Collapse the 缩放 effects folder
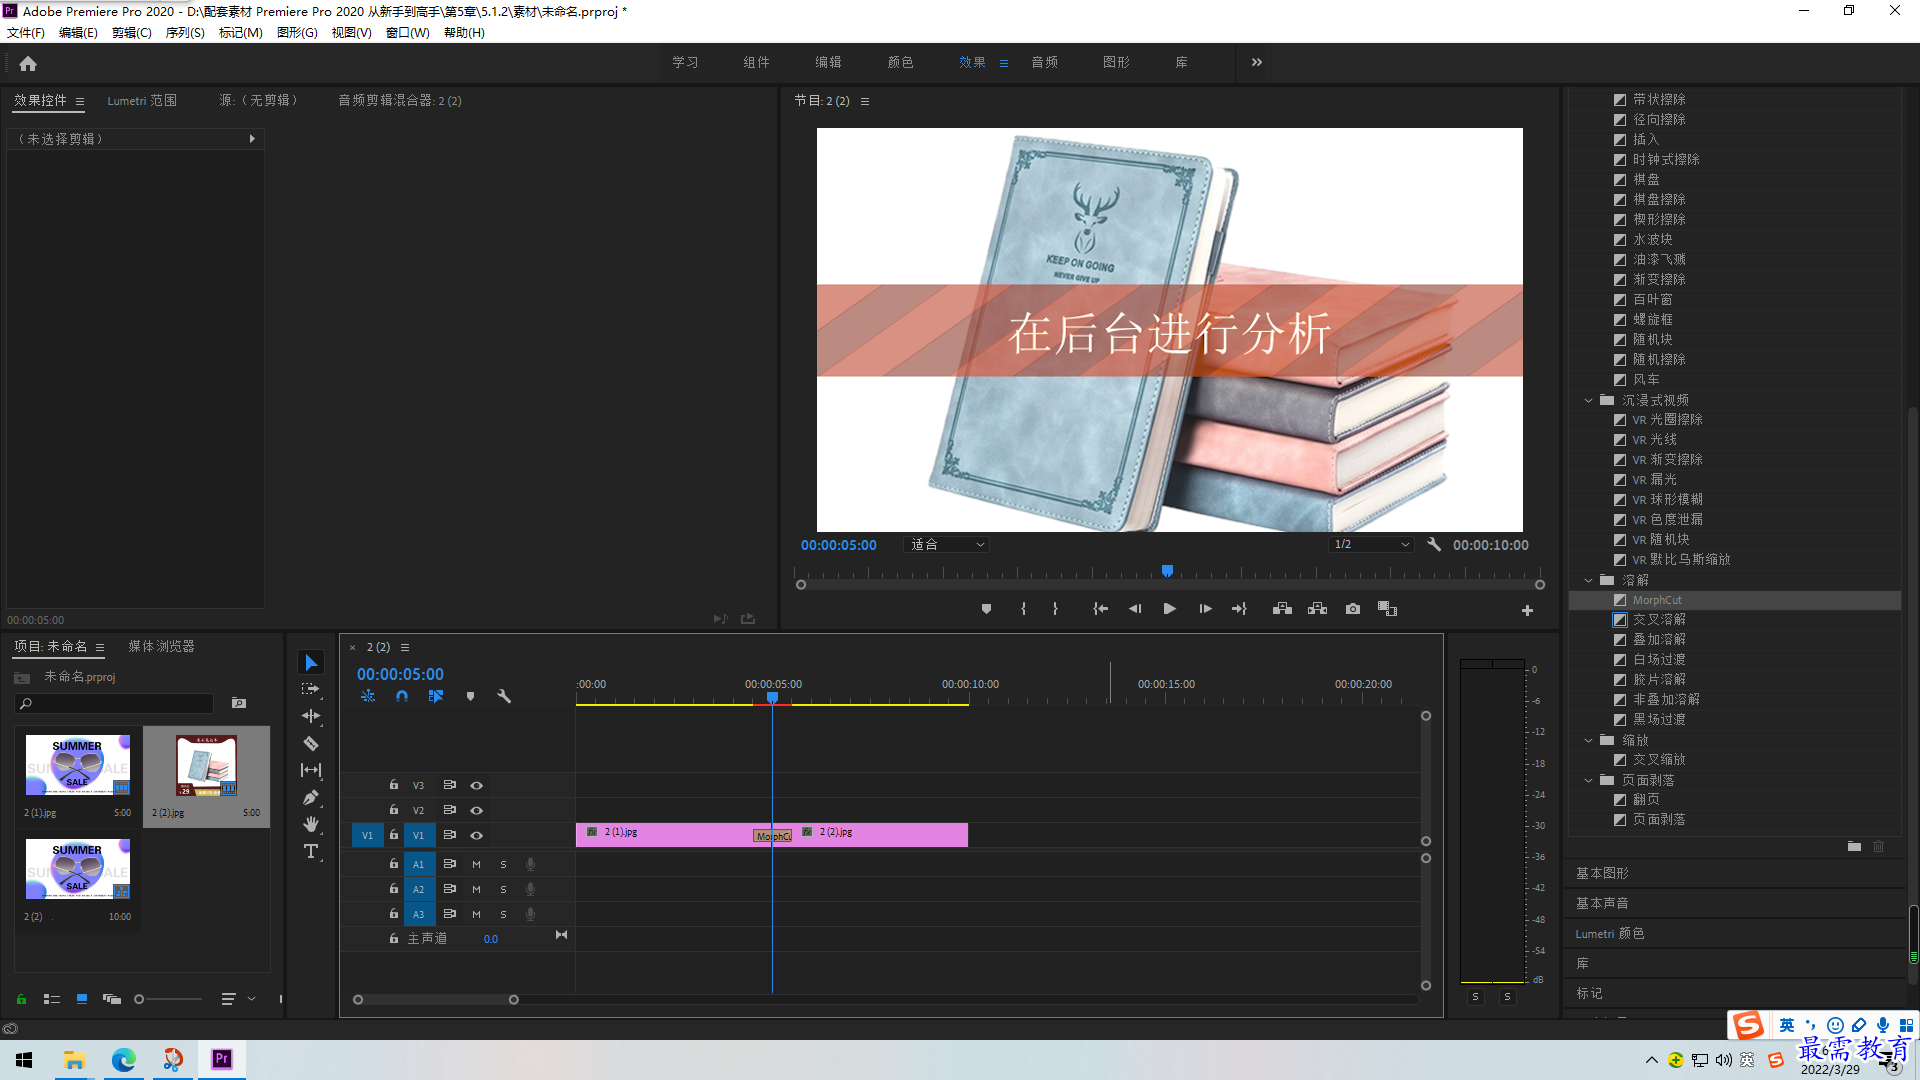Image resolution: width=1920 pixels, height=1080 pixels. pos(1588,740)
